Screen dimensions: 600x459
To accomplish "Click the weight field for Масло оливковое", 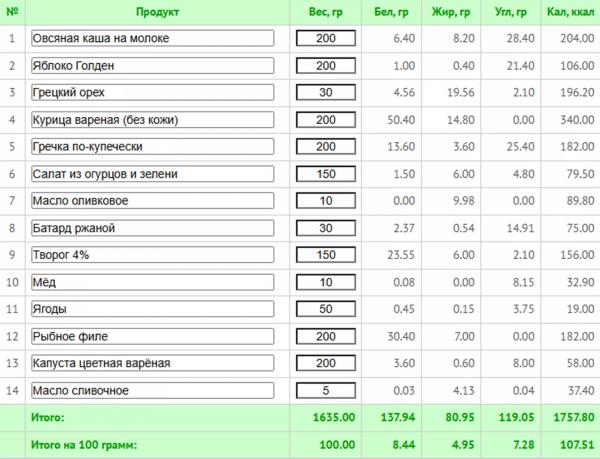I will pyautogui.click(x=325, y=201).
